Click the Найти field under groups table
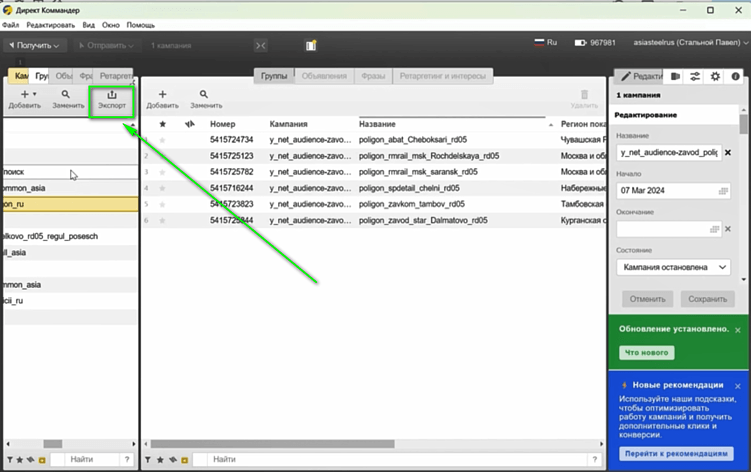Image resolution: width=751 pixels, height=472 pixels. tap(397, 460)
